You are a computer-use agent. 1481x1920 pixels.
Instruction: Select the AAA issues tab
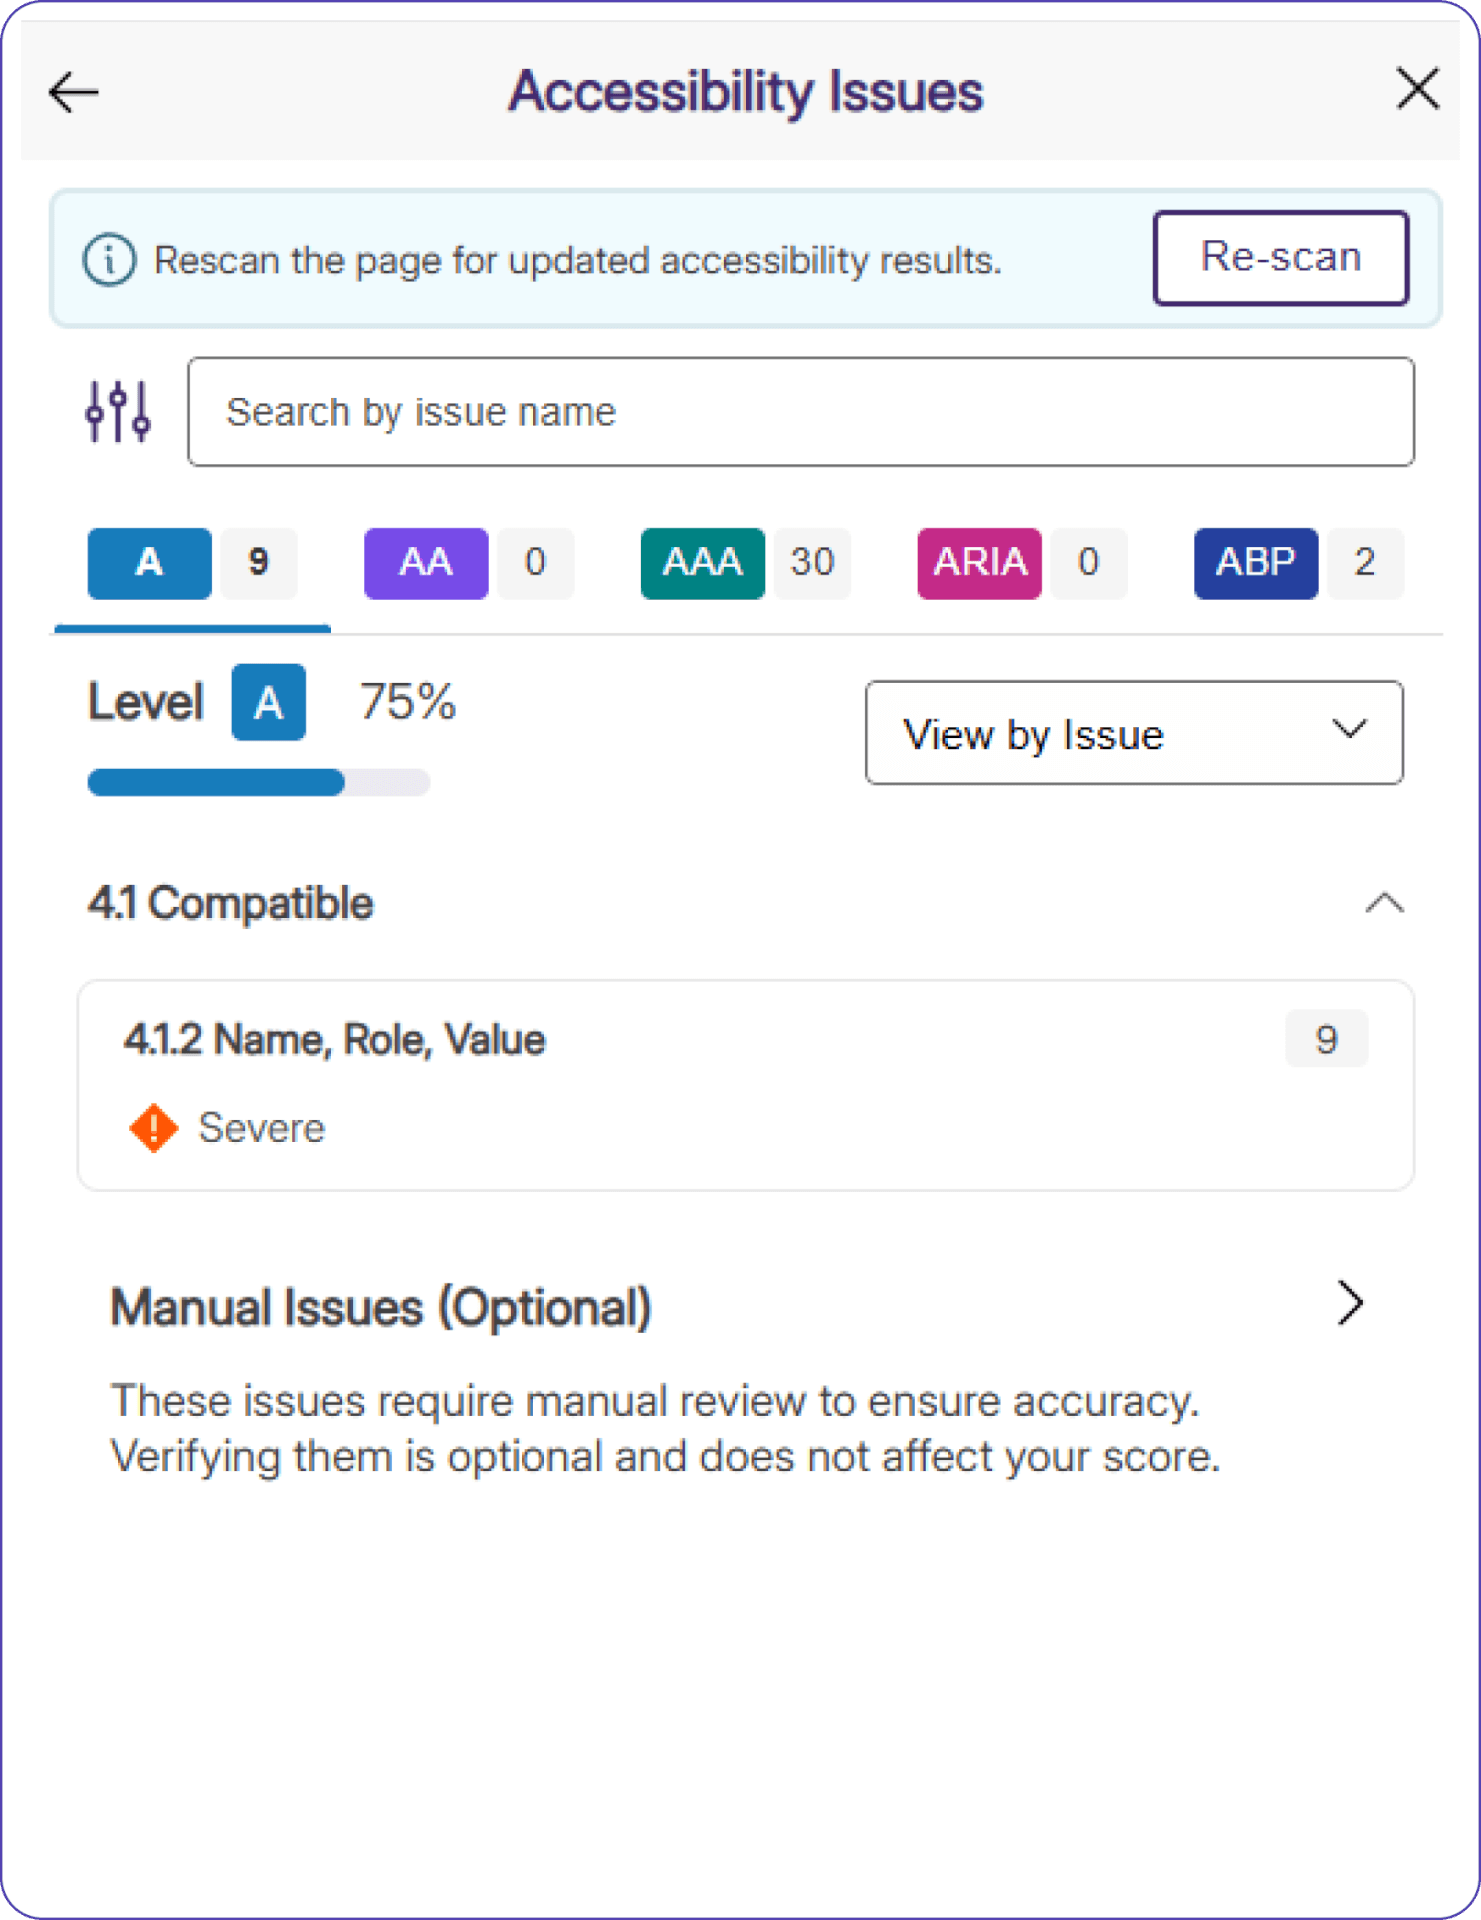tap(702, 563)
